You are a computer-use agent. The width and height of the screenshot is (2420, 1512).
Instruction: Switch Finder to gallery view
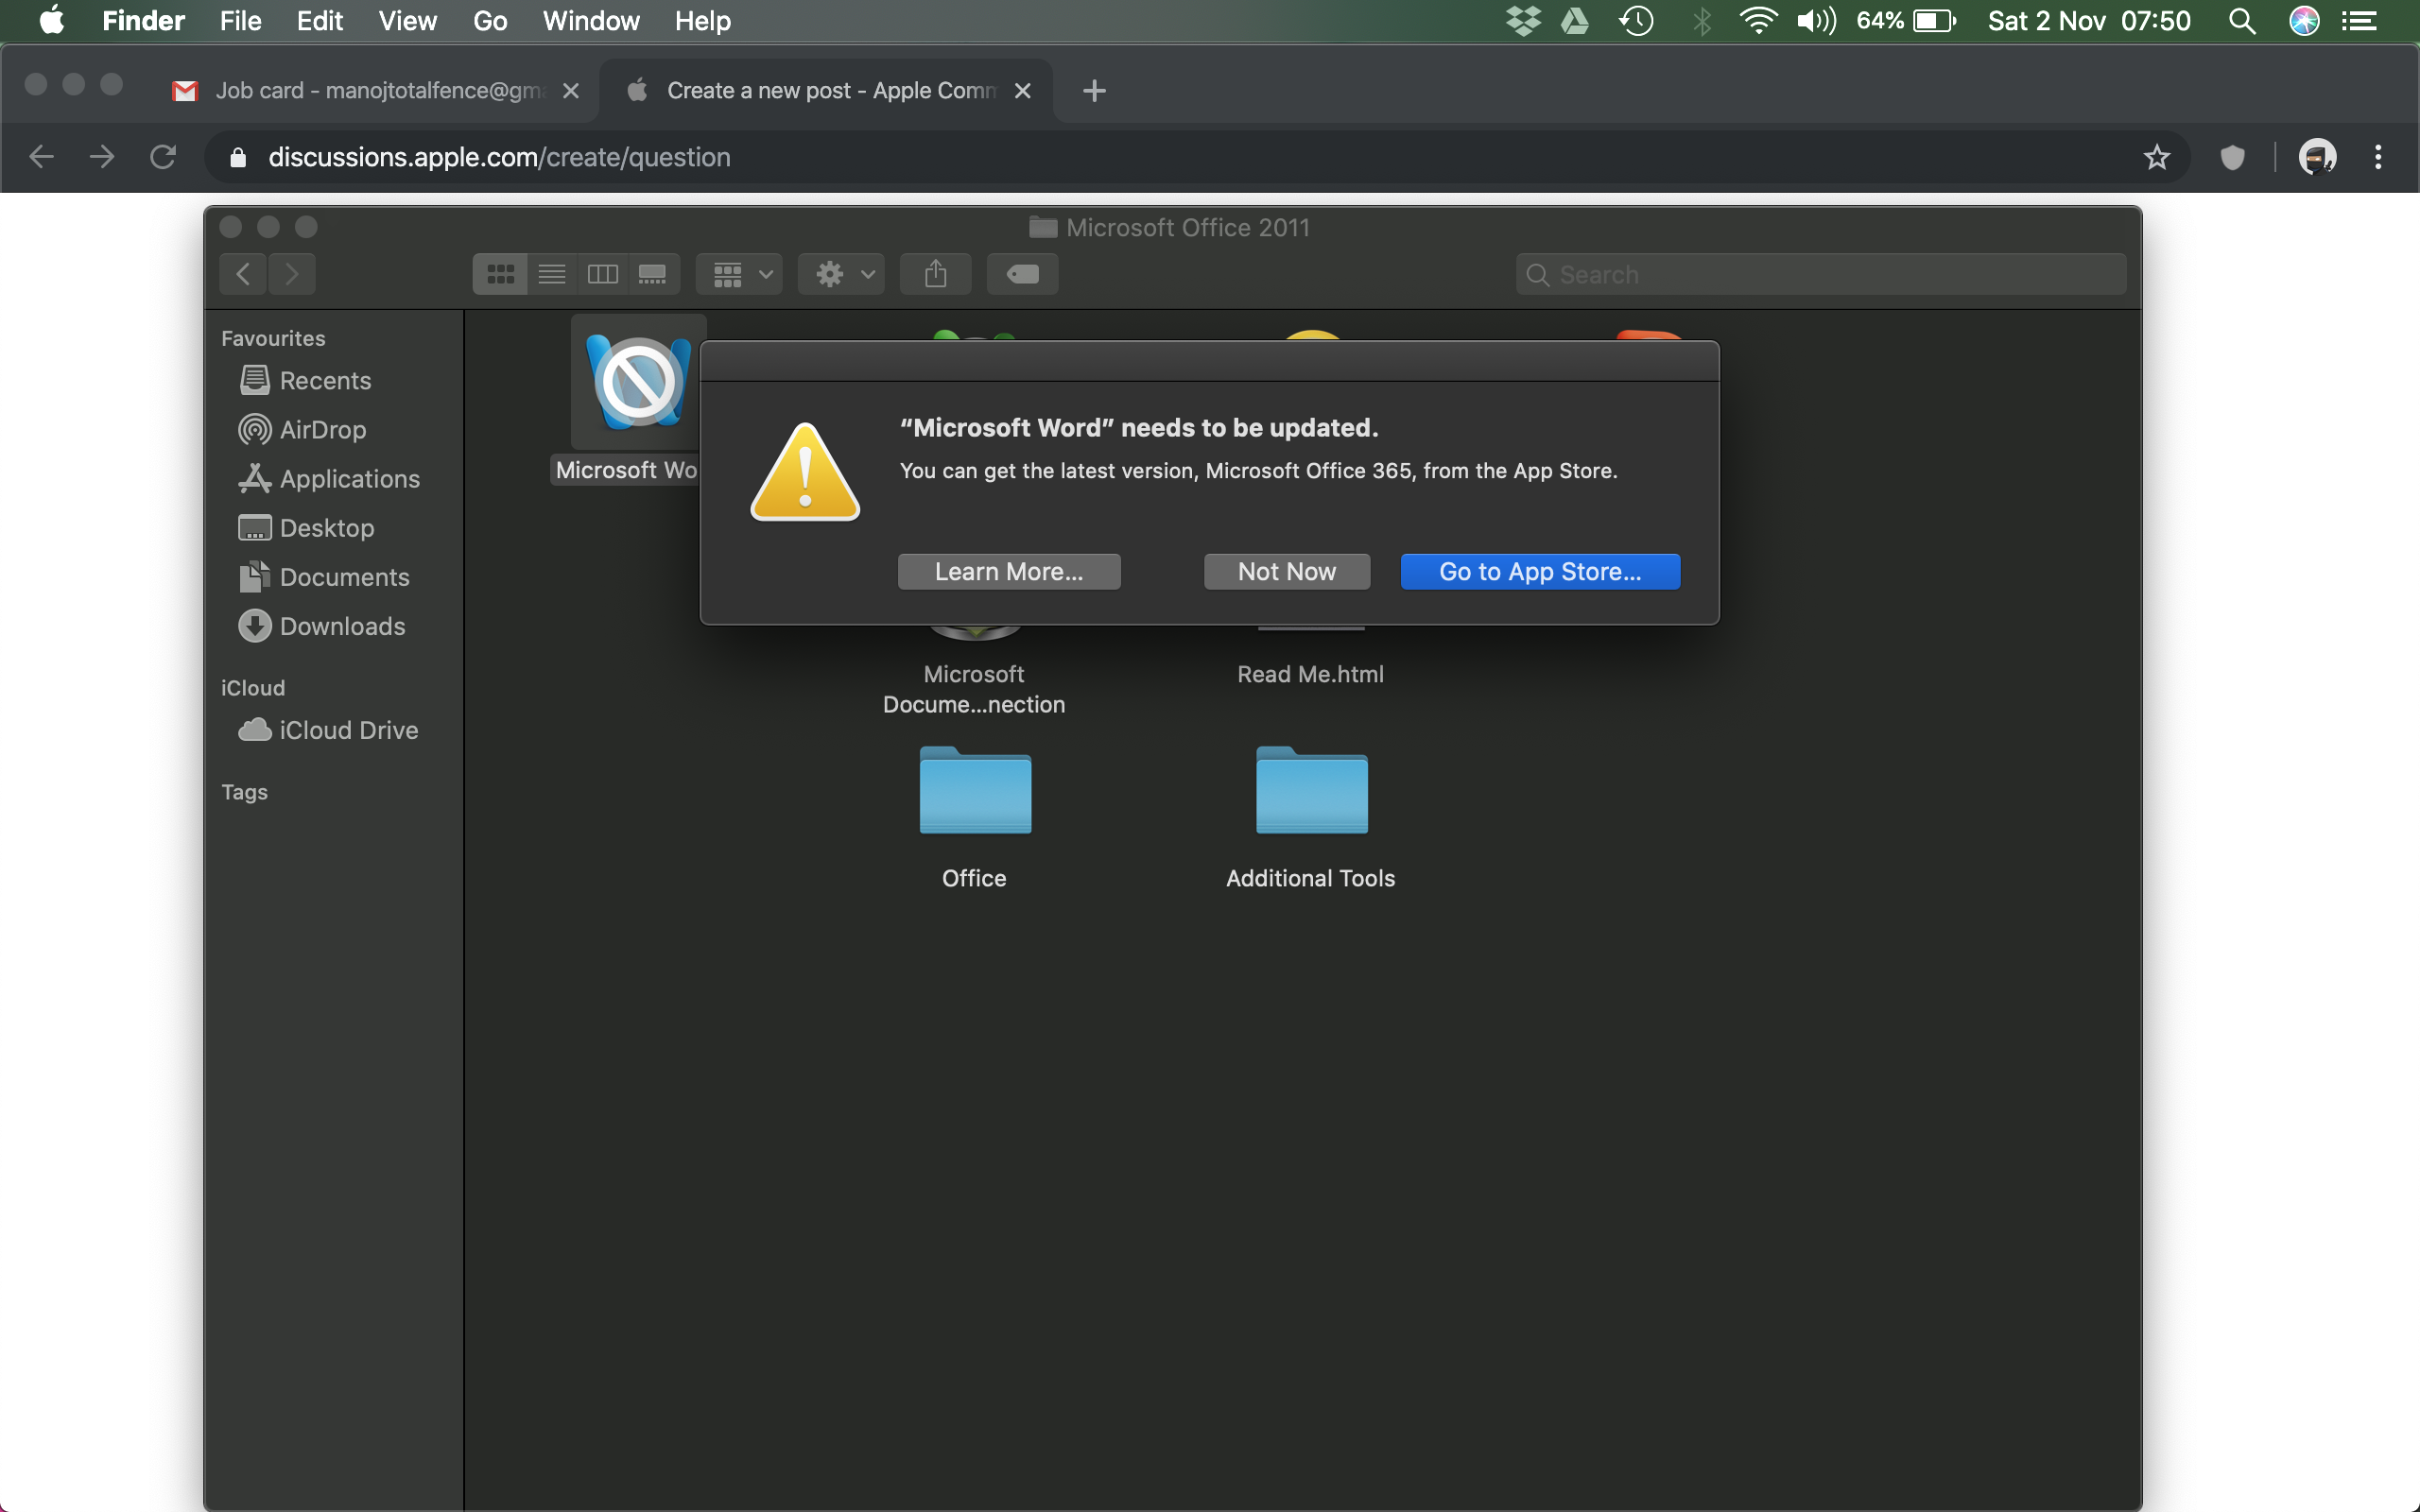coord(653,274)
